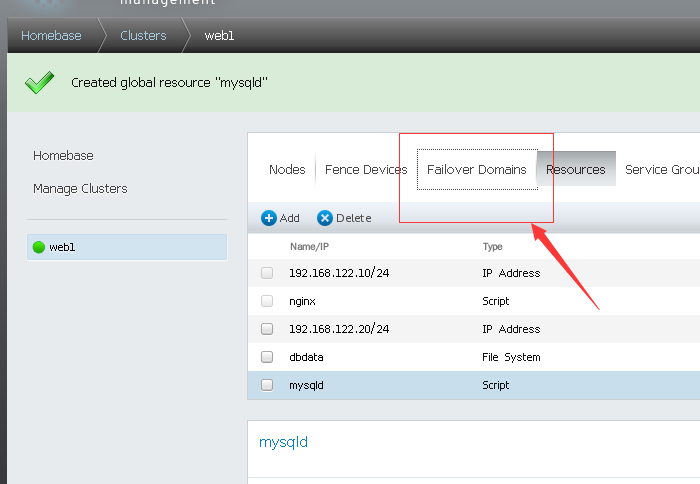Tick the nginx resource checkbox

[267, 301]
